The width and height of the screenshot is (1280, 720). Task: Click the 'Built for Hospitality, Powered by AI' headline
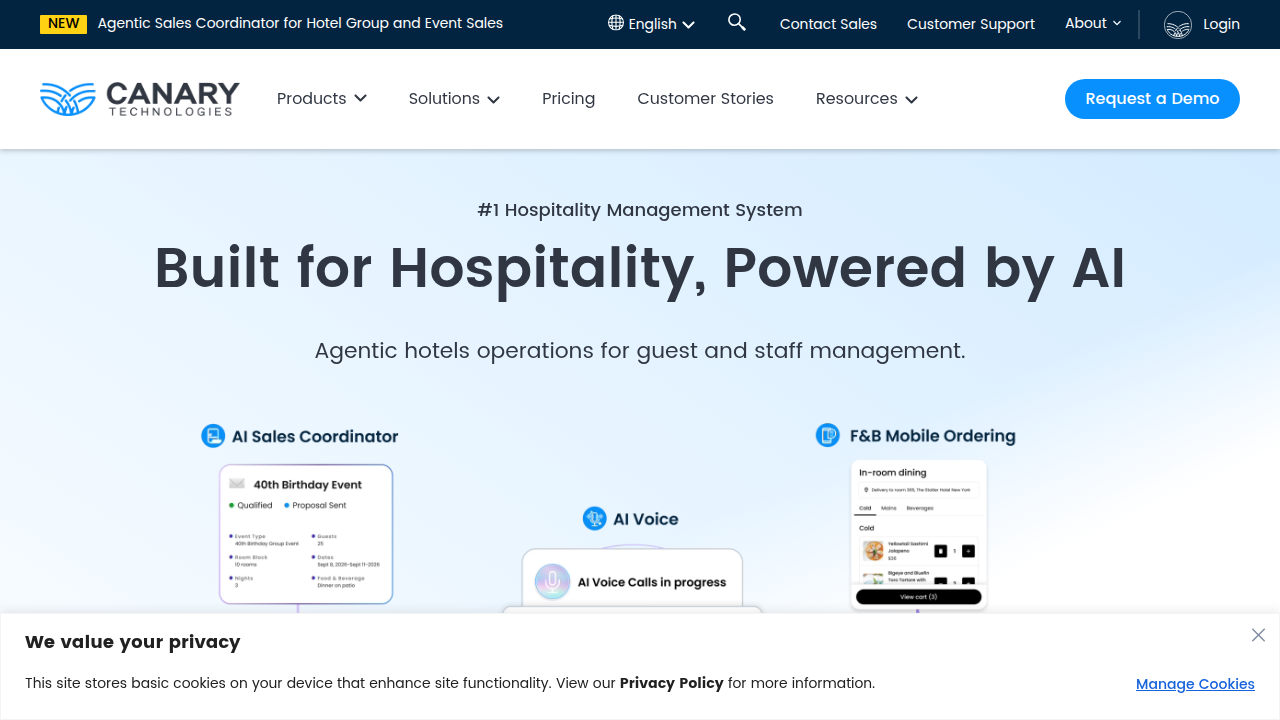pyautogui.click(x=640, y=268)
